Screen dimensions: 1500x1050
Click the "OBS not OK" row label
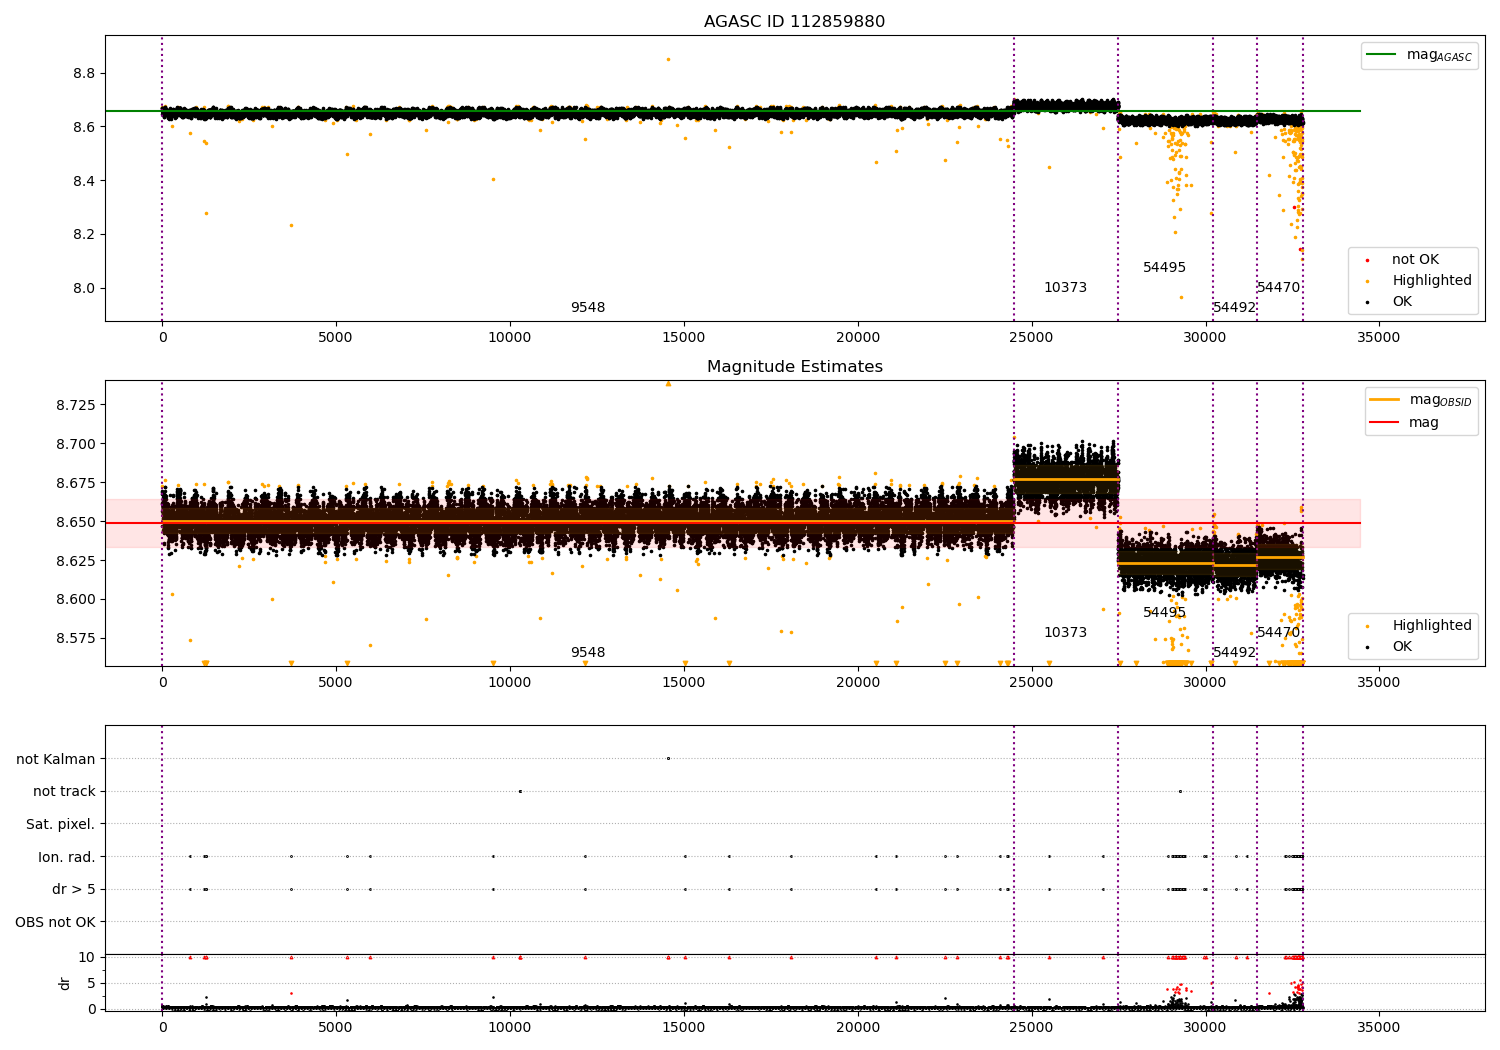[56, 922]
